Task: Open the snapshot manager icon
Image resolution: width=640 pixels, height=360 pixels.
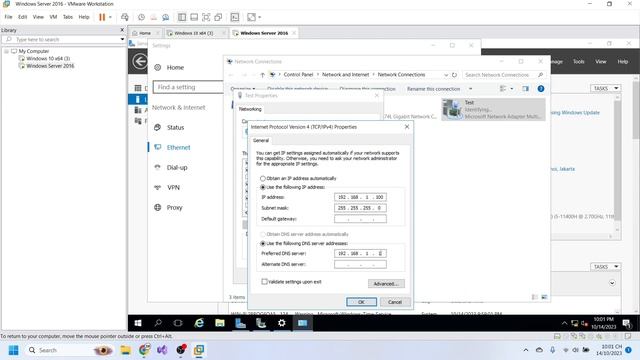Action: coord(165,17)
